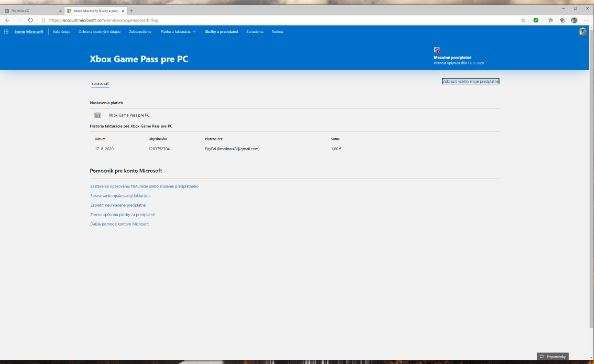
Task: Reload the page with the refresh icon
Action: click(x=30, y=20)
